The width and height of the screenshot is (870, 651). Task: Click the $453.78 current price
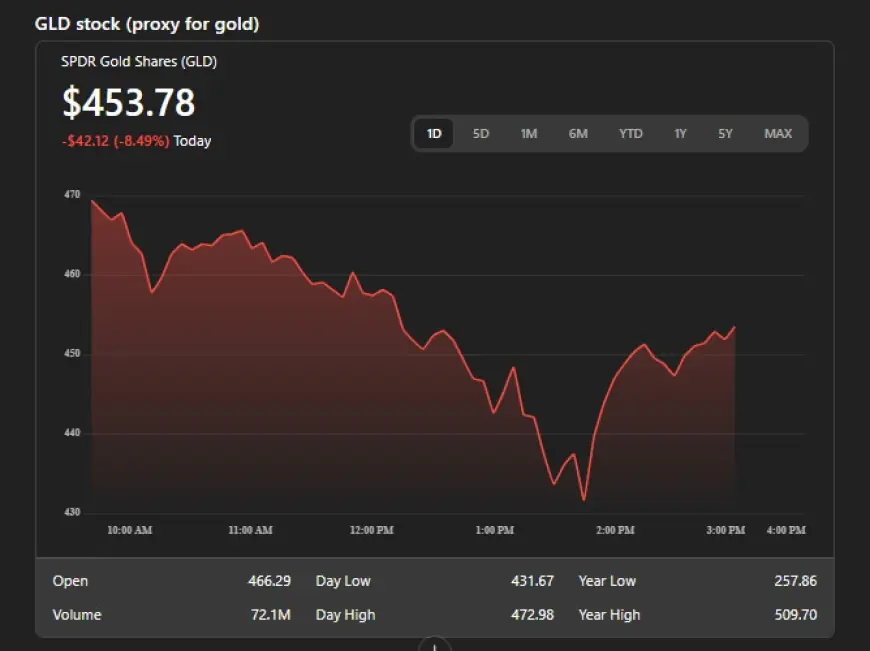coord(129,103)
